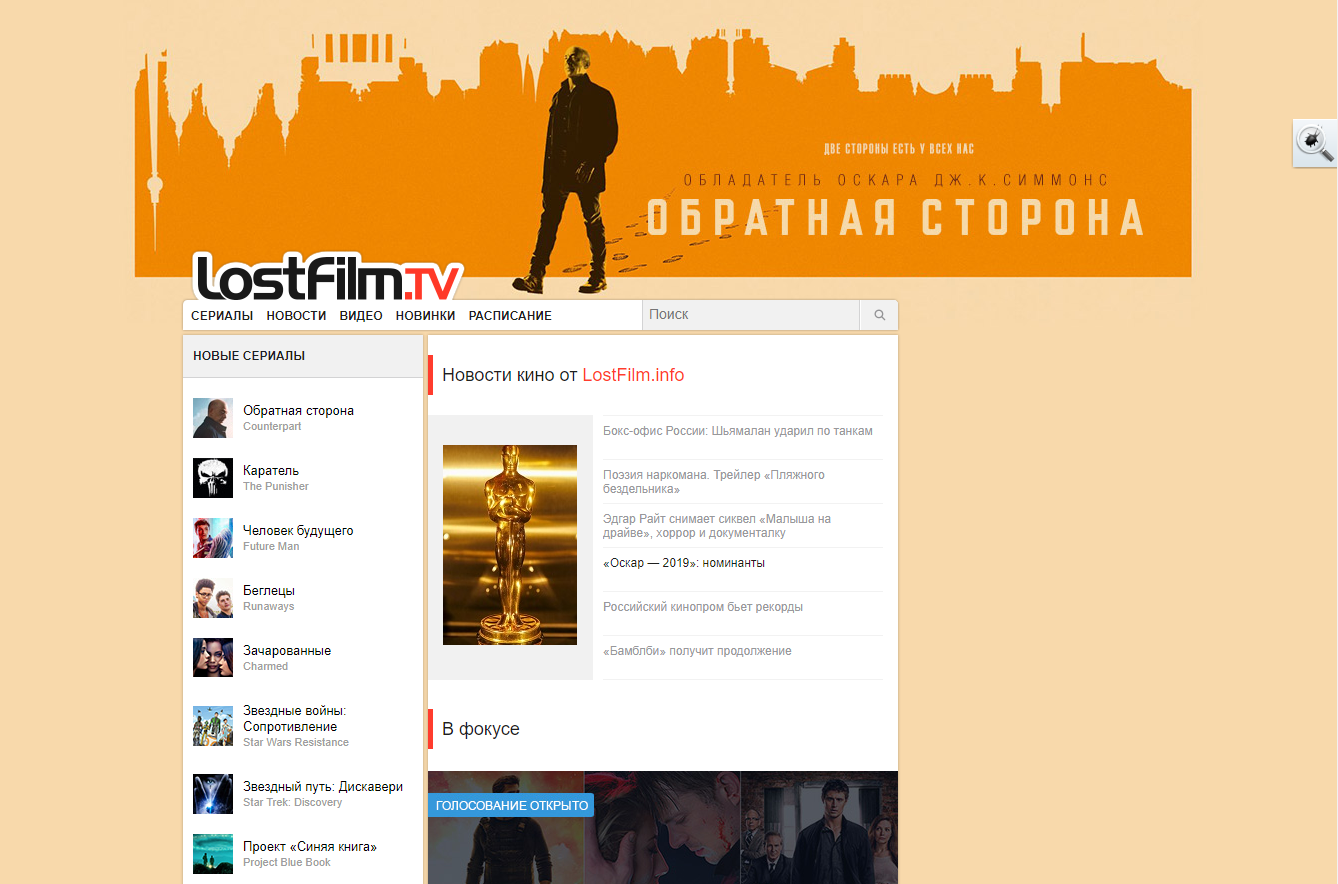Viewport: 1338px width, 884px height.
Task: Select Человек будущего series title
Action: coord(298,531)
